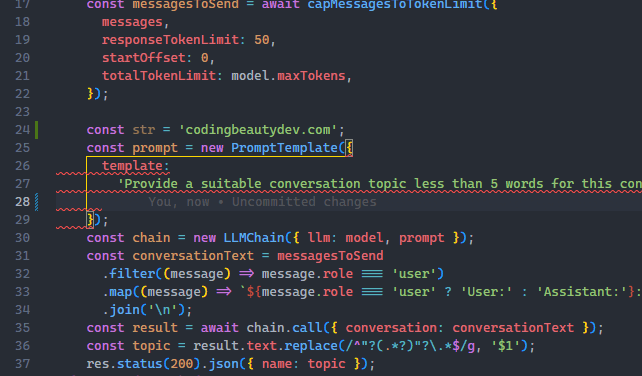
Task: Click conversationText declaration on line 31
Action: pyautogui.click(x=193, y=256)
